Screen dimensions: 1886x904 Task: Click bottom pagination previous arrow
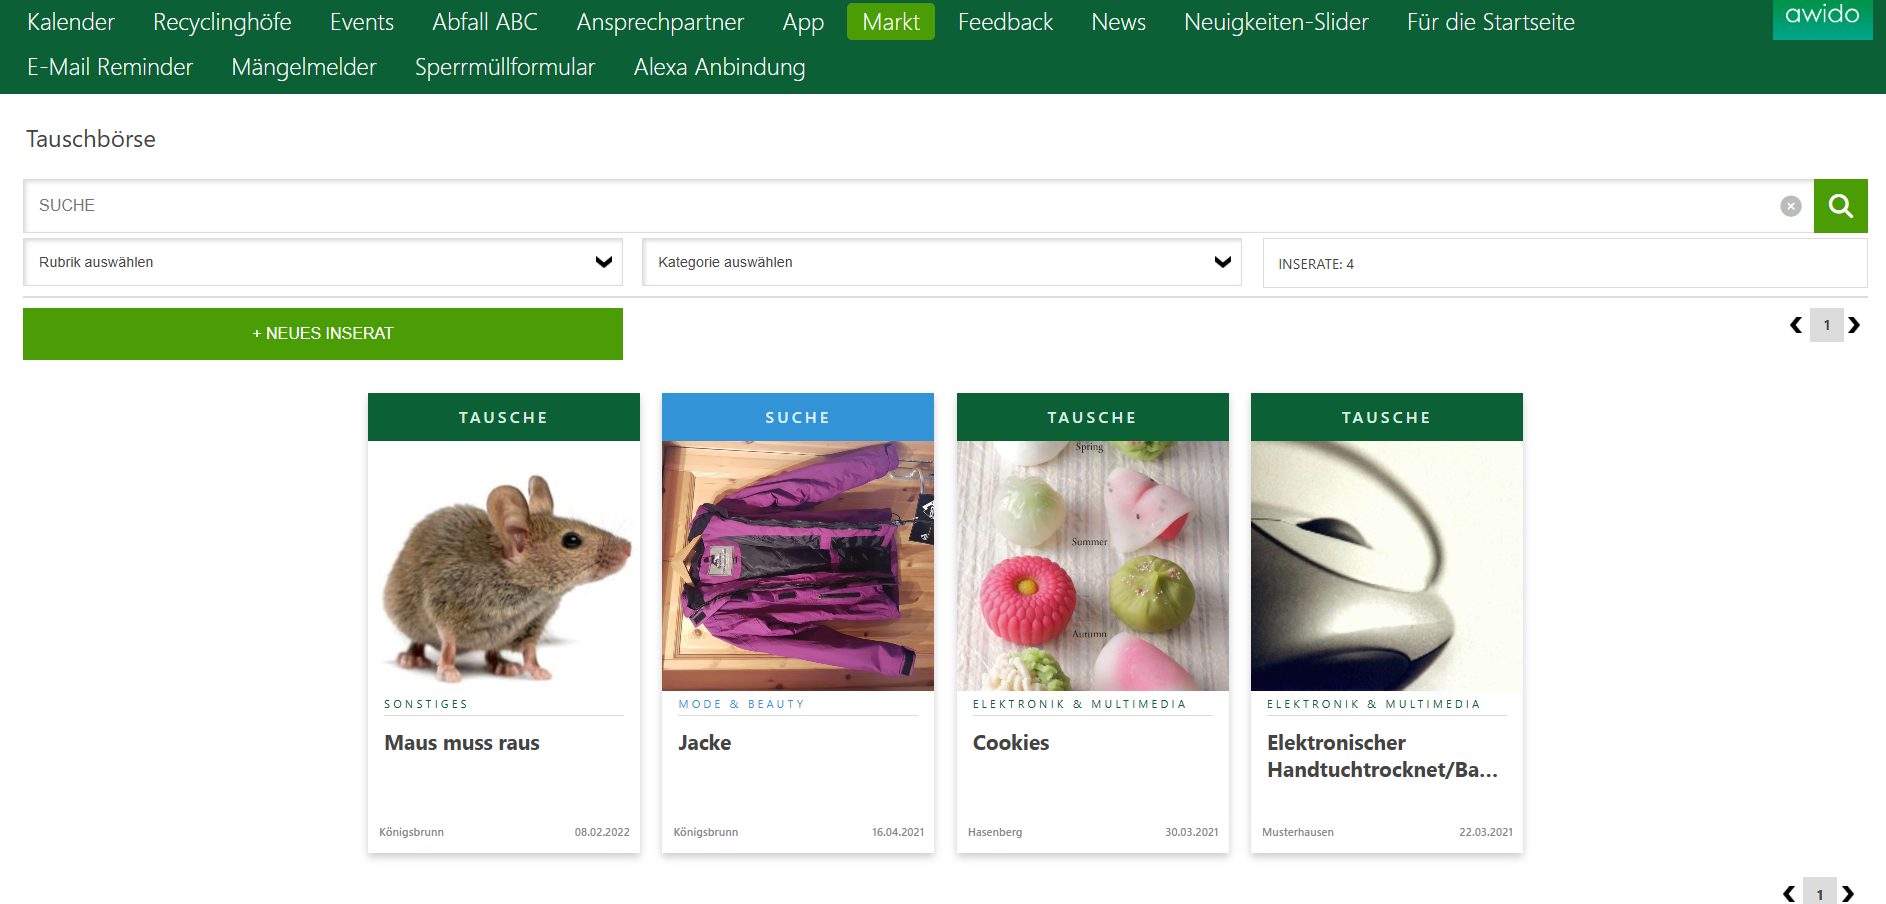point(1789,893)
